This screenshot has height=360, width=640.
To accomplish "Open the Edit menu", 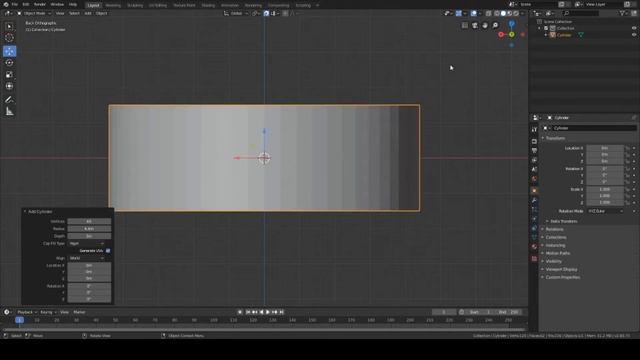I will (26, 4).
